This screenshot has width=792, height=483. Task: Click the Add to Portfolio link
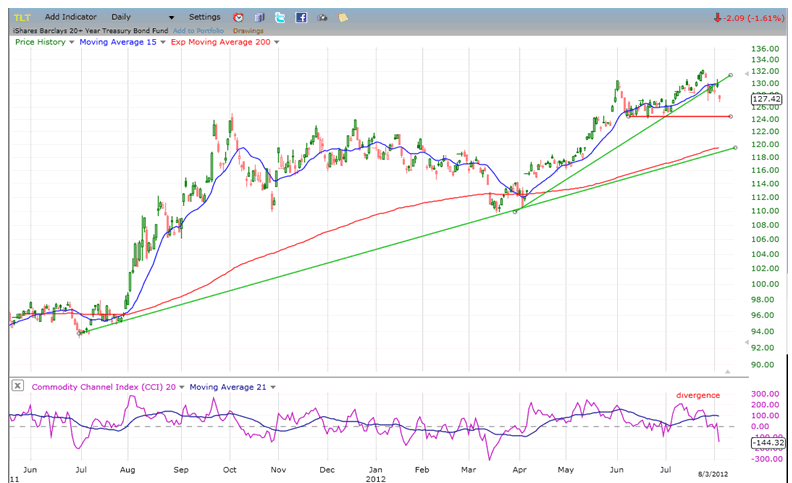(x=199, y=30)
